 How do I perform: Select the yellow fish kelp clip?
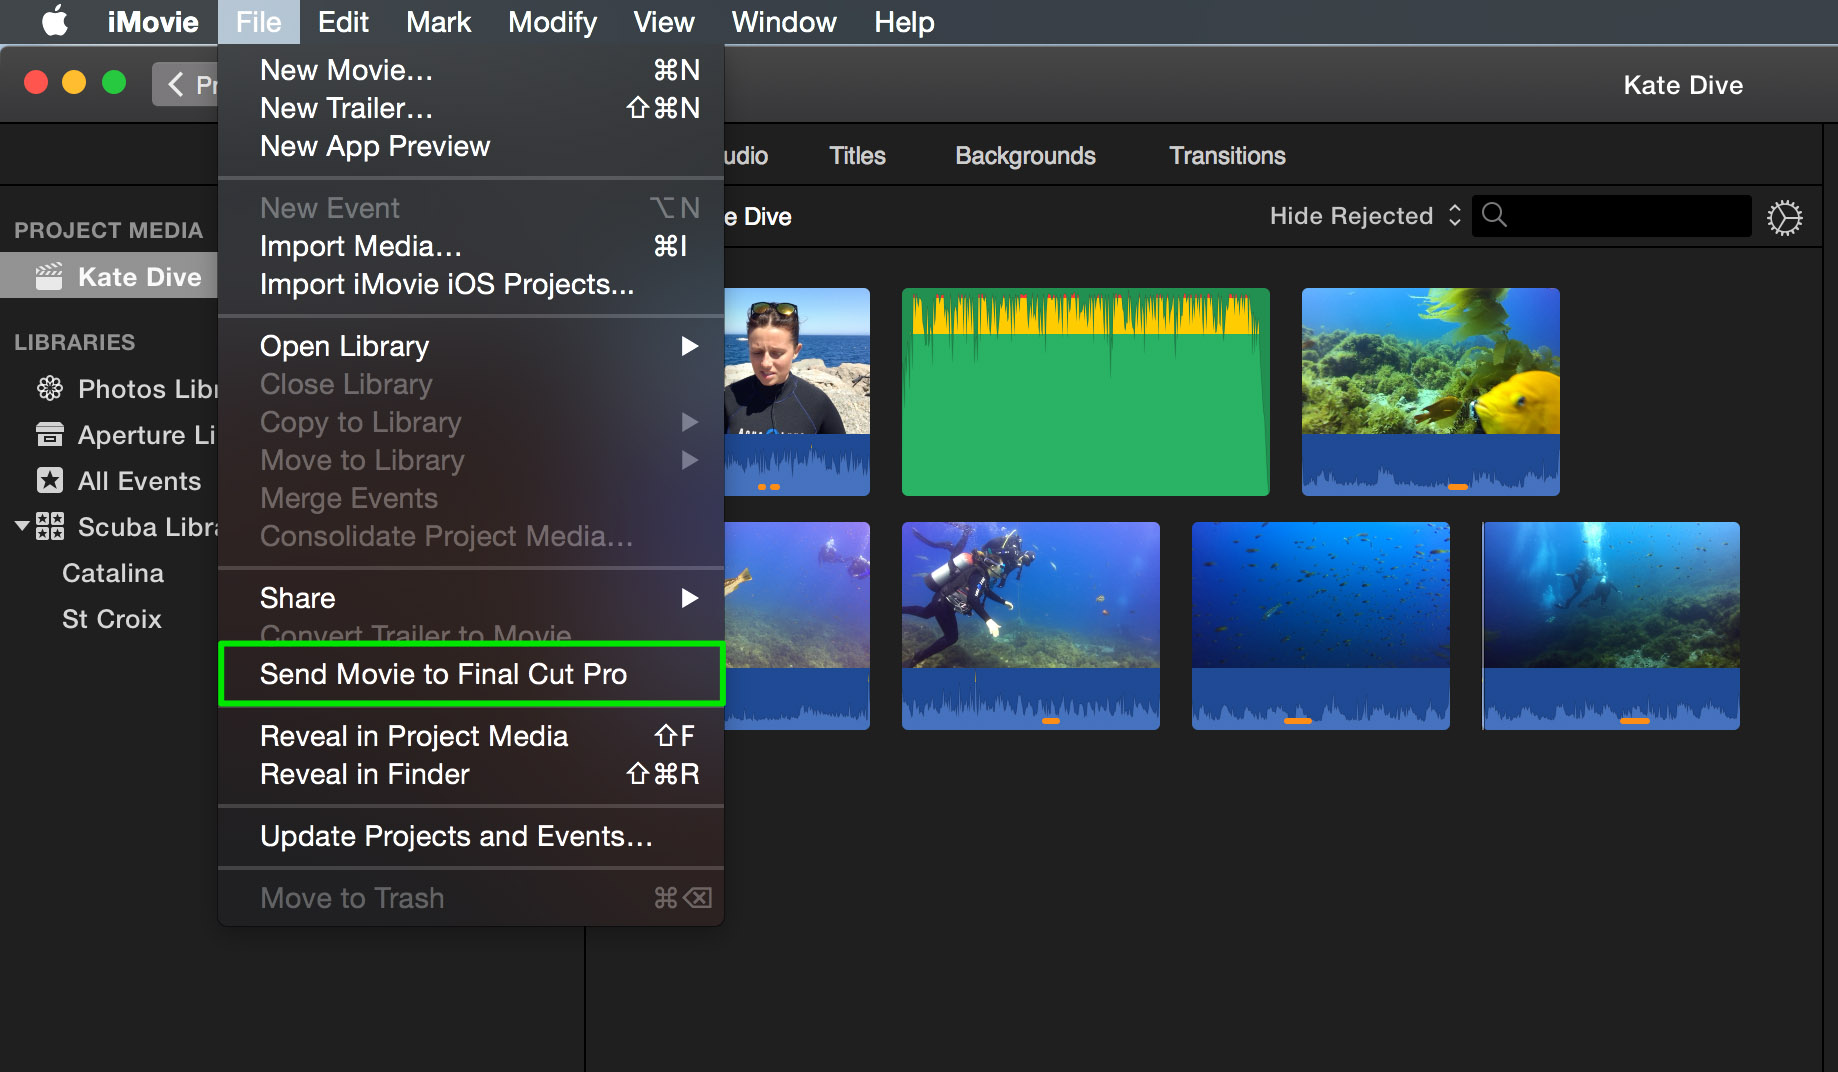(1430, 392)
